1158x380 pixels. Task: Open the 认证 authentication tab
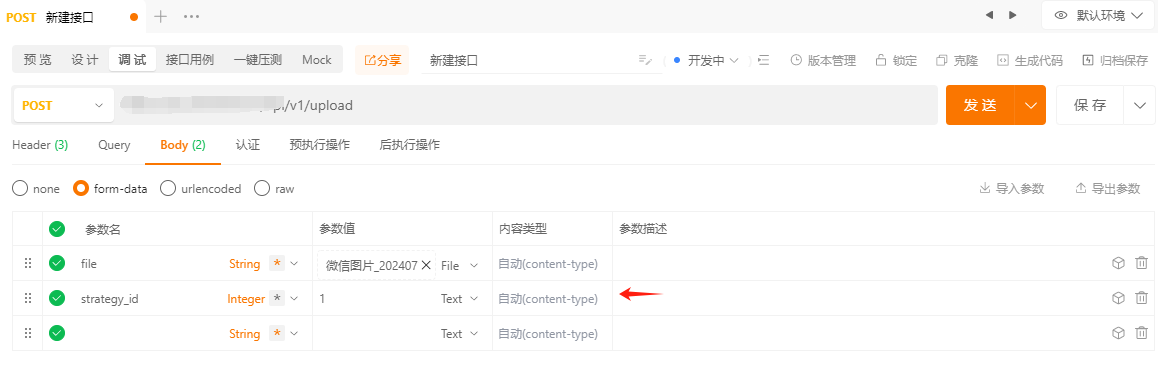coord(248,145)
